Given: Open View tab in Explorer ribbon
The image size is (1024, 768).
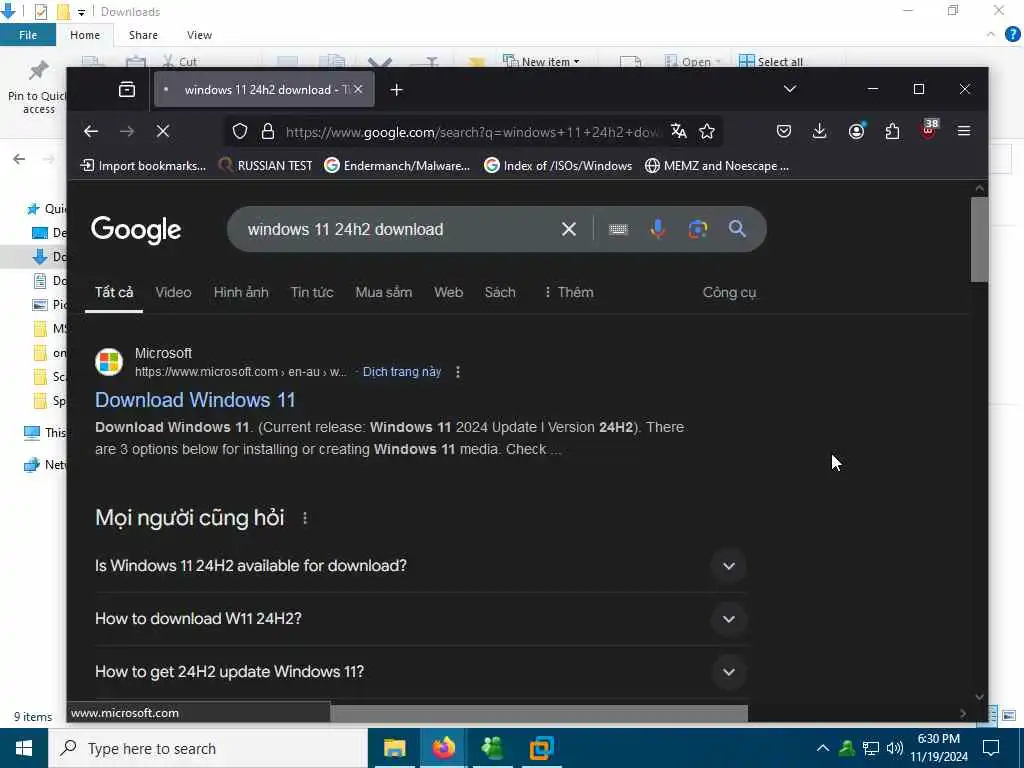Looking at the screenshot, I should point(199,35).
